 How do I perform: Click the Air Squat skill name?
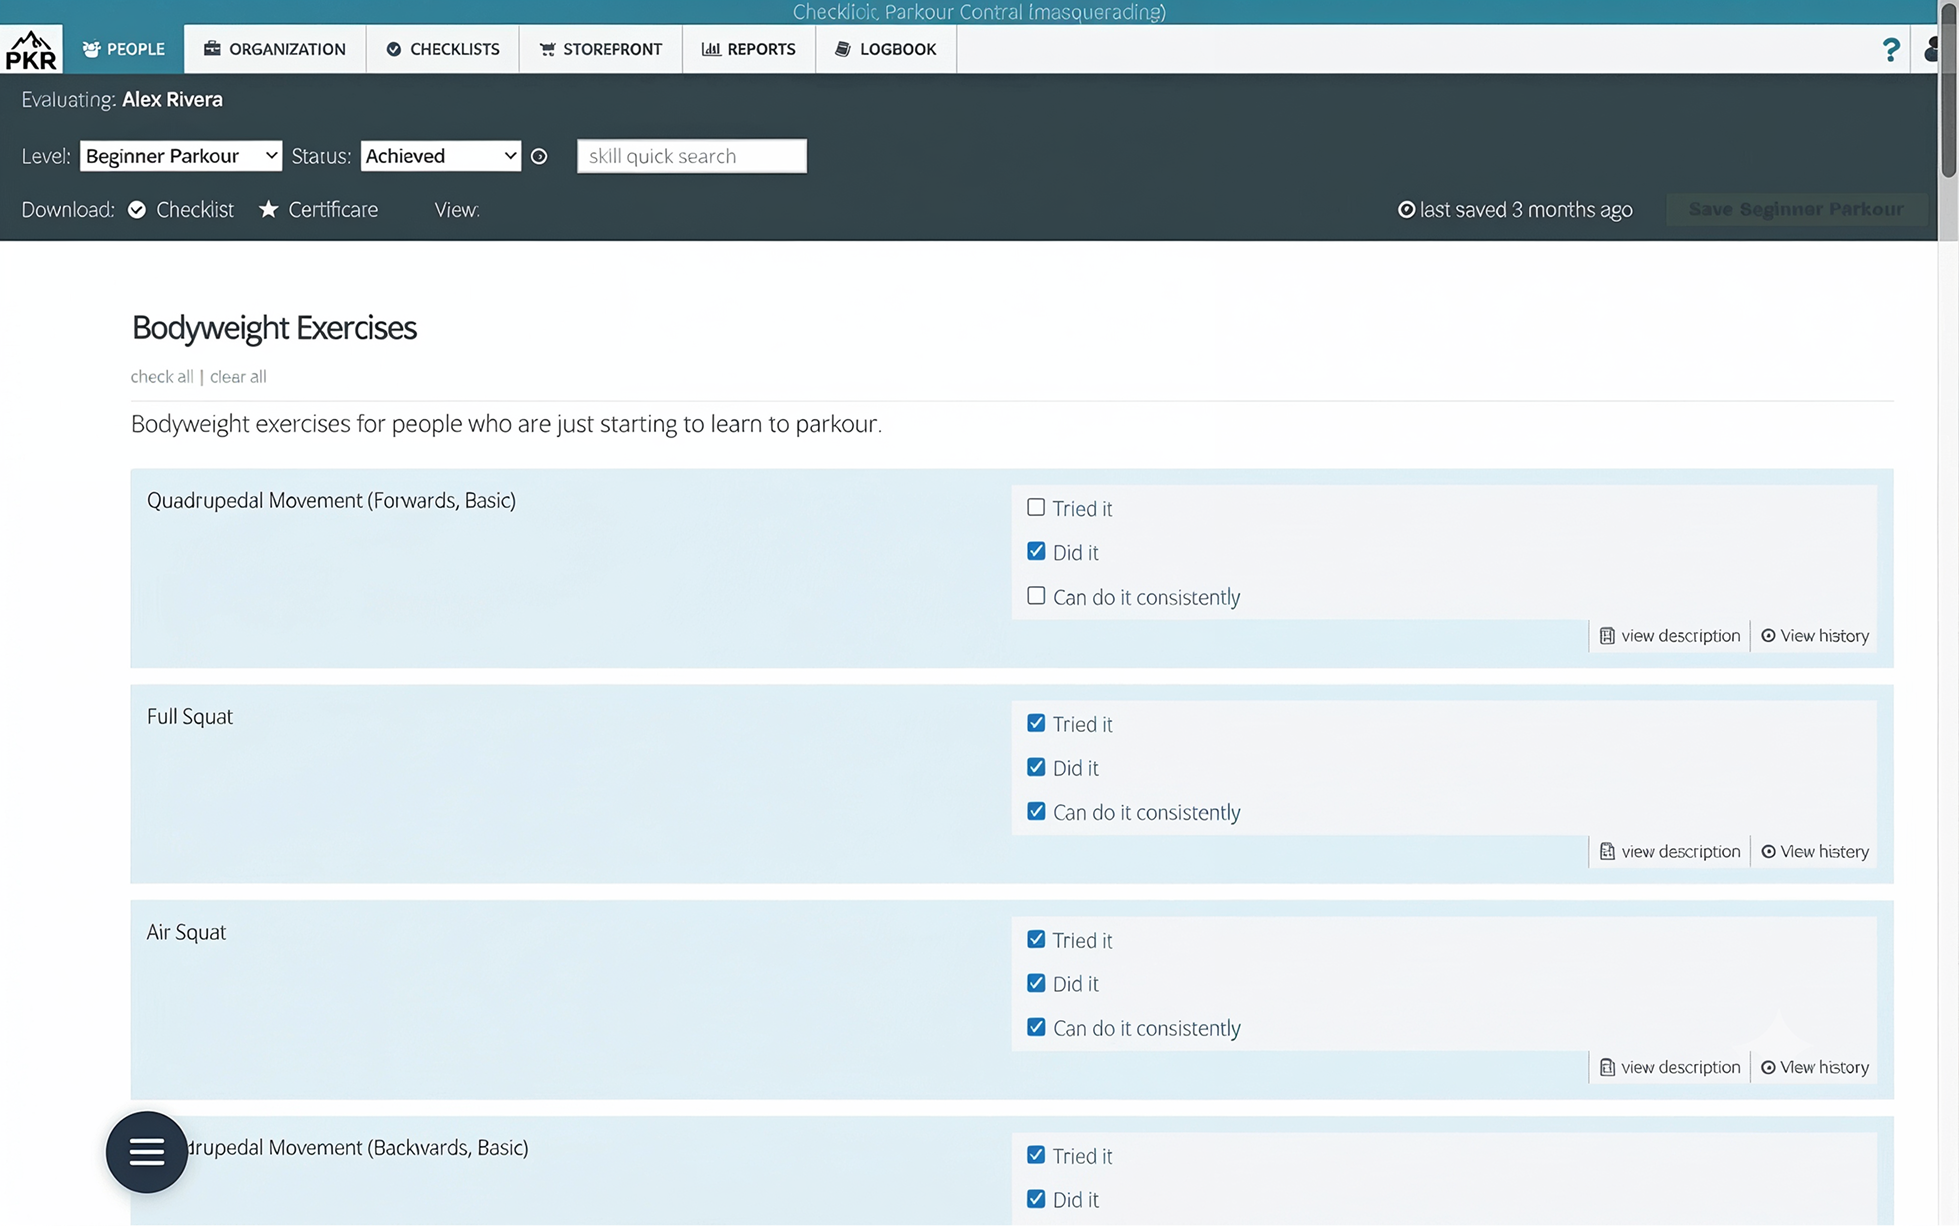(186, 933)
